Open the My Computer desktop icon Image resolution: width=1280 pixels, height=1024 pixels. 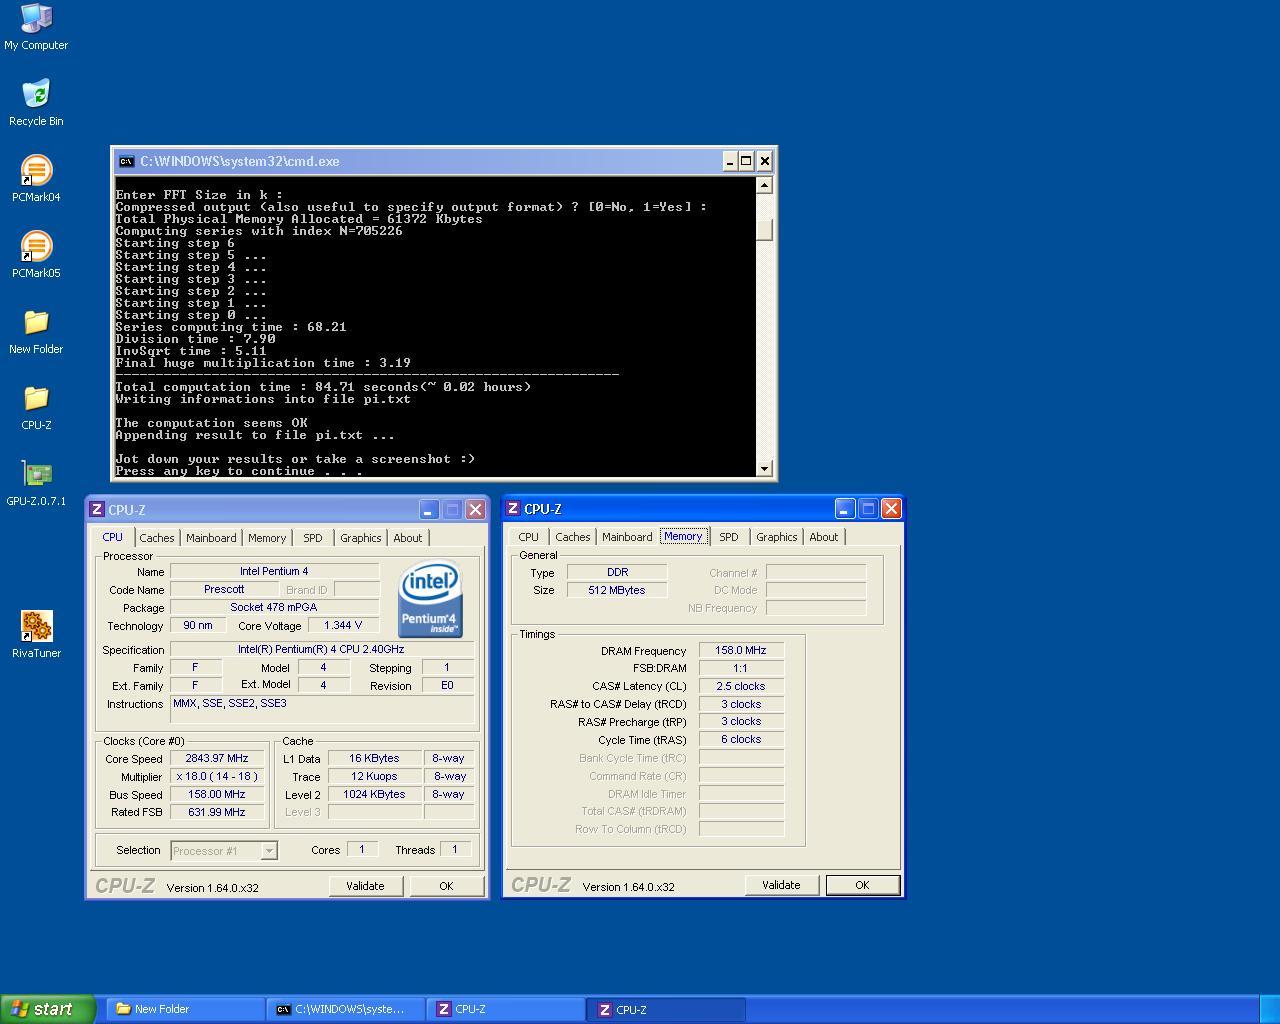point(36,27)
